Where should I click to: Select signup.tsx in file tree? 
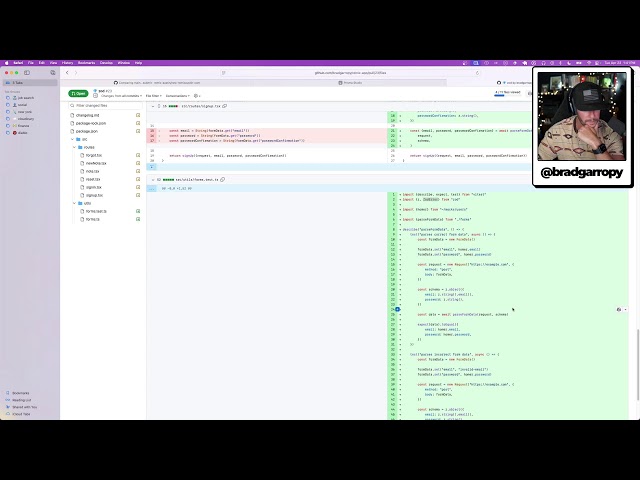(x=94, y=195)
